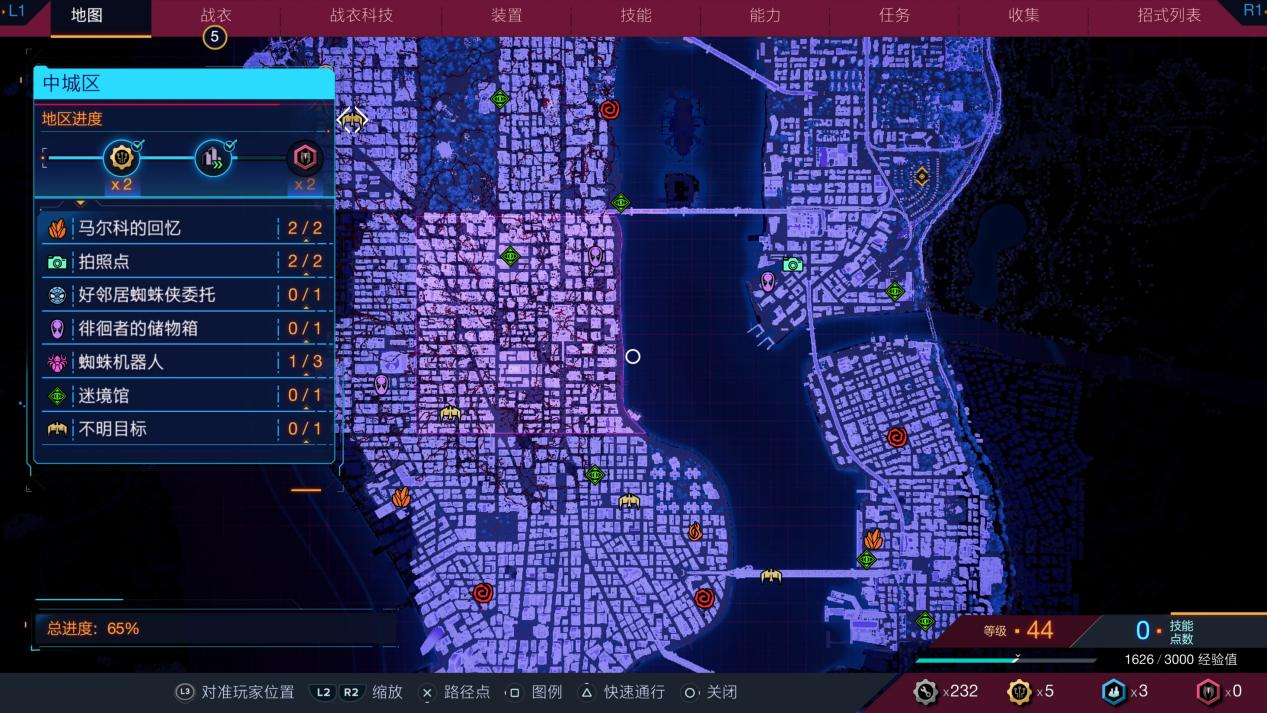Choose the 不明目标 row
The width and height of the screenshot is (1267, 713).
186,429
